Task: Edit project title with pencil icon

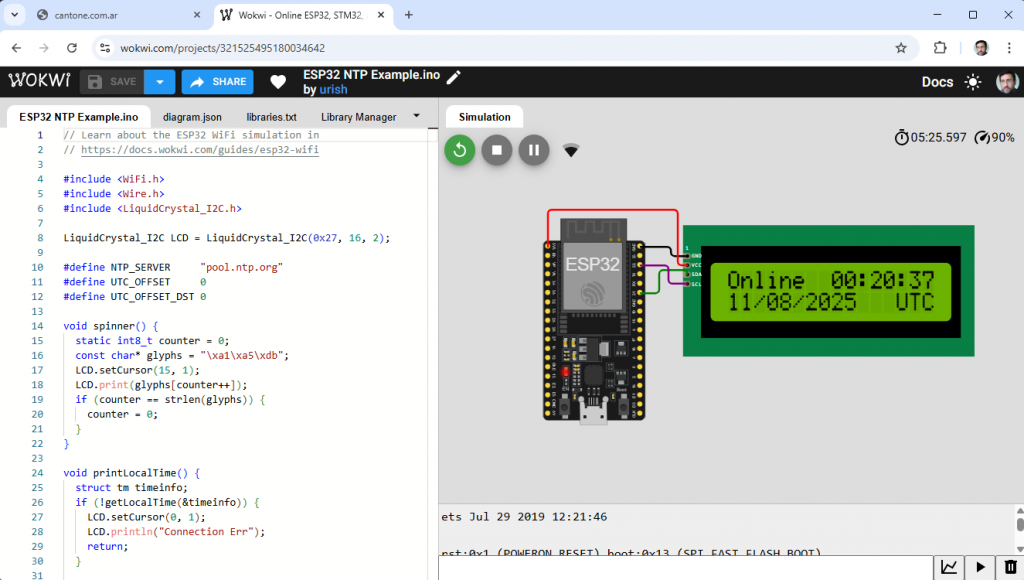Action: [454, 77]
